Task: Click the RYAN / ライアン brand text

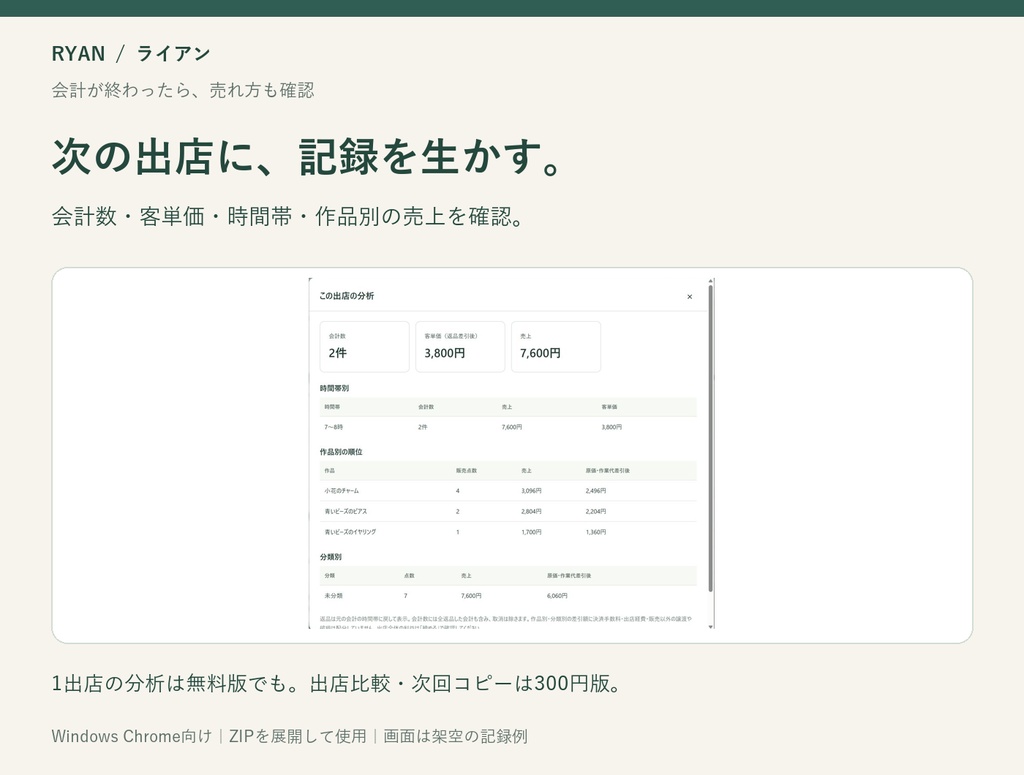Action: [131, 54]
